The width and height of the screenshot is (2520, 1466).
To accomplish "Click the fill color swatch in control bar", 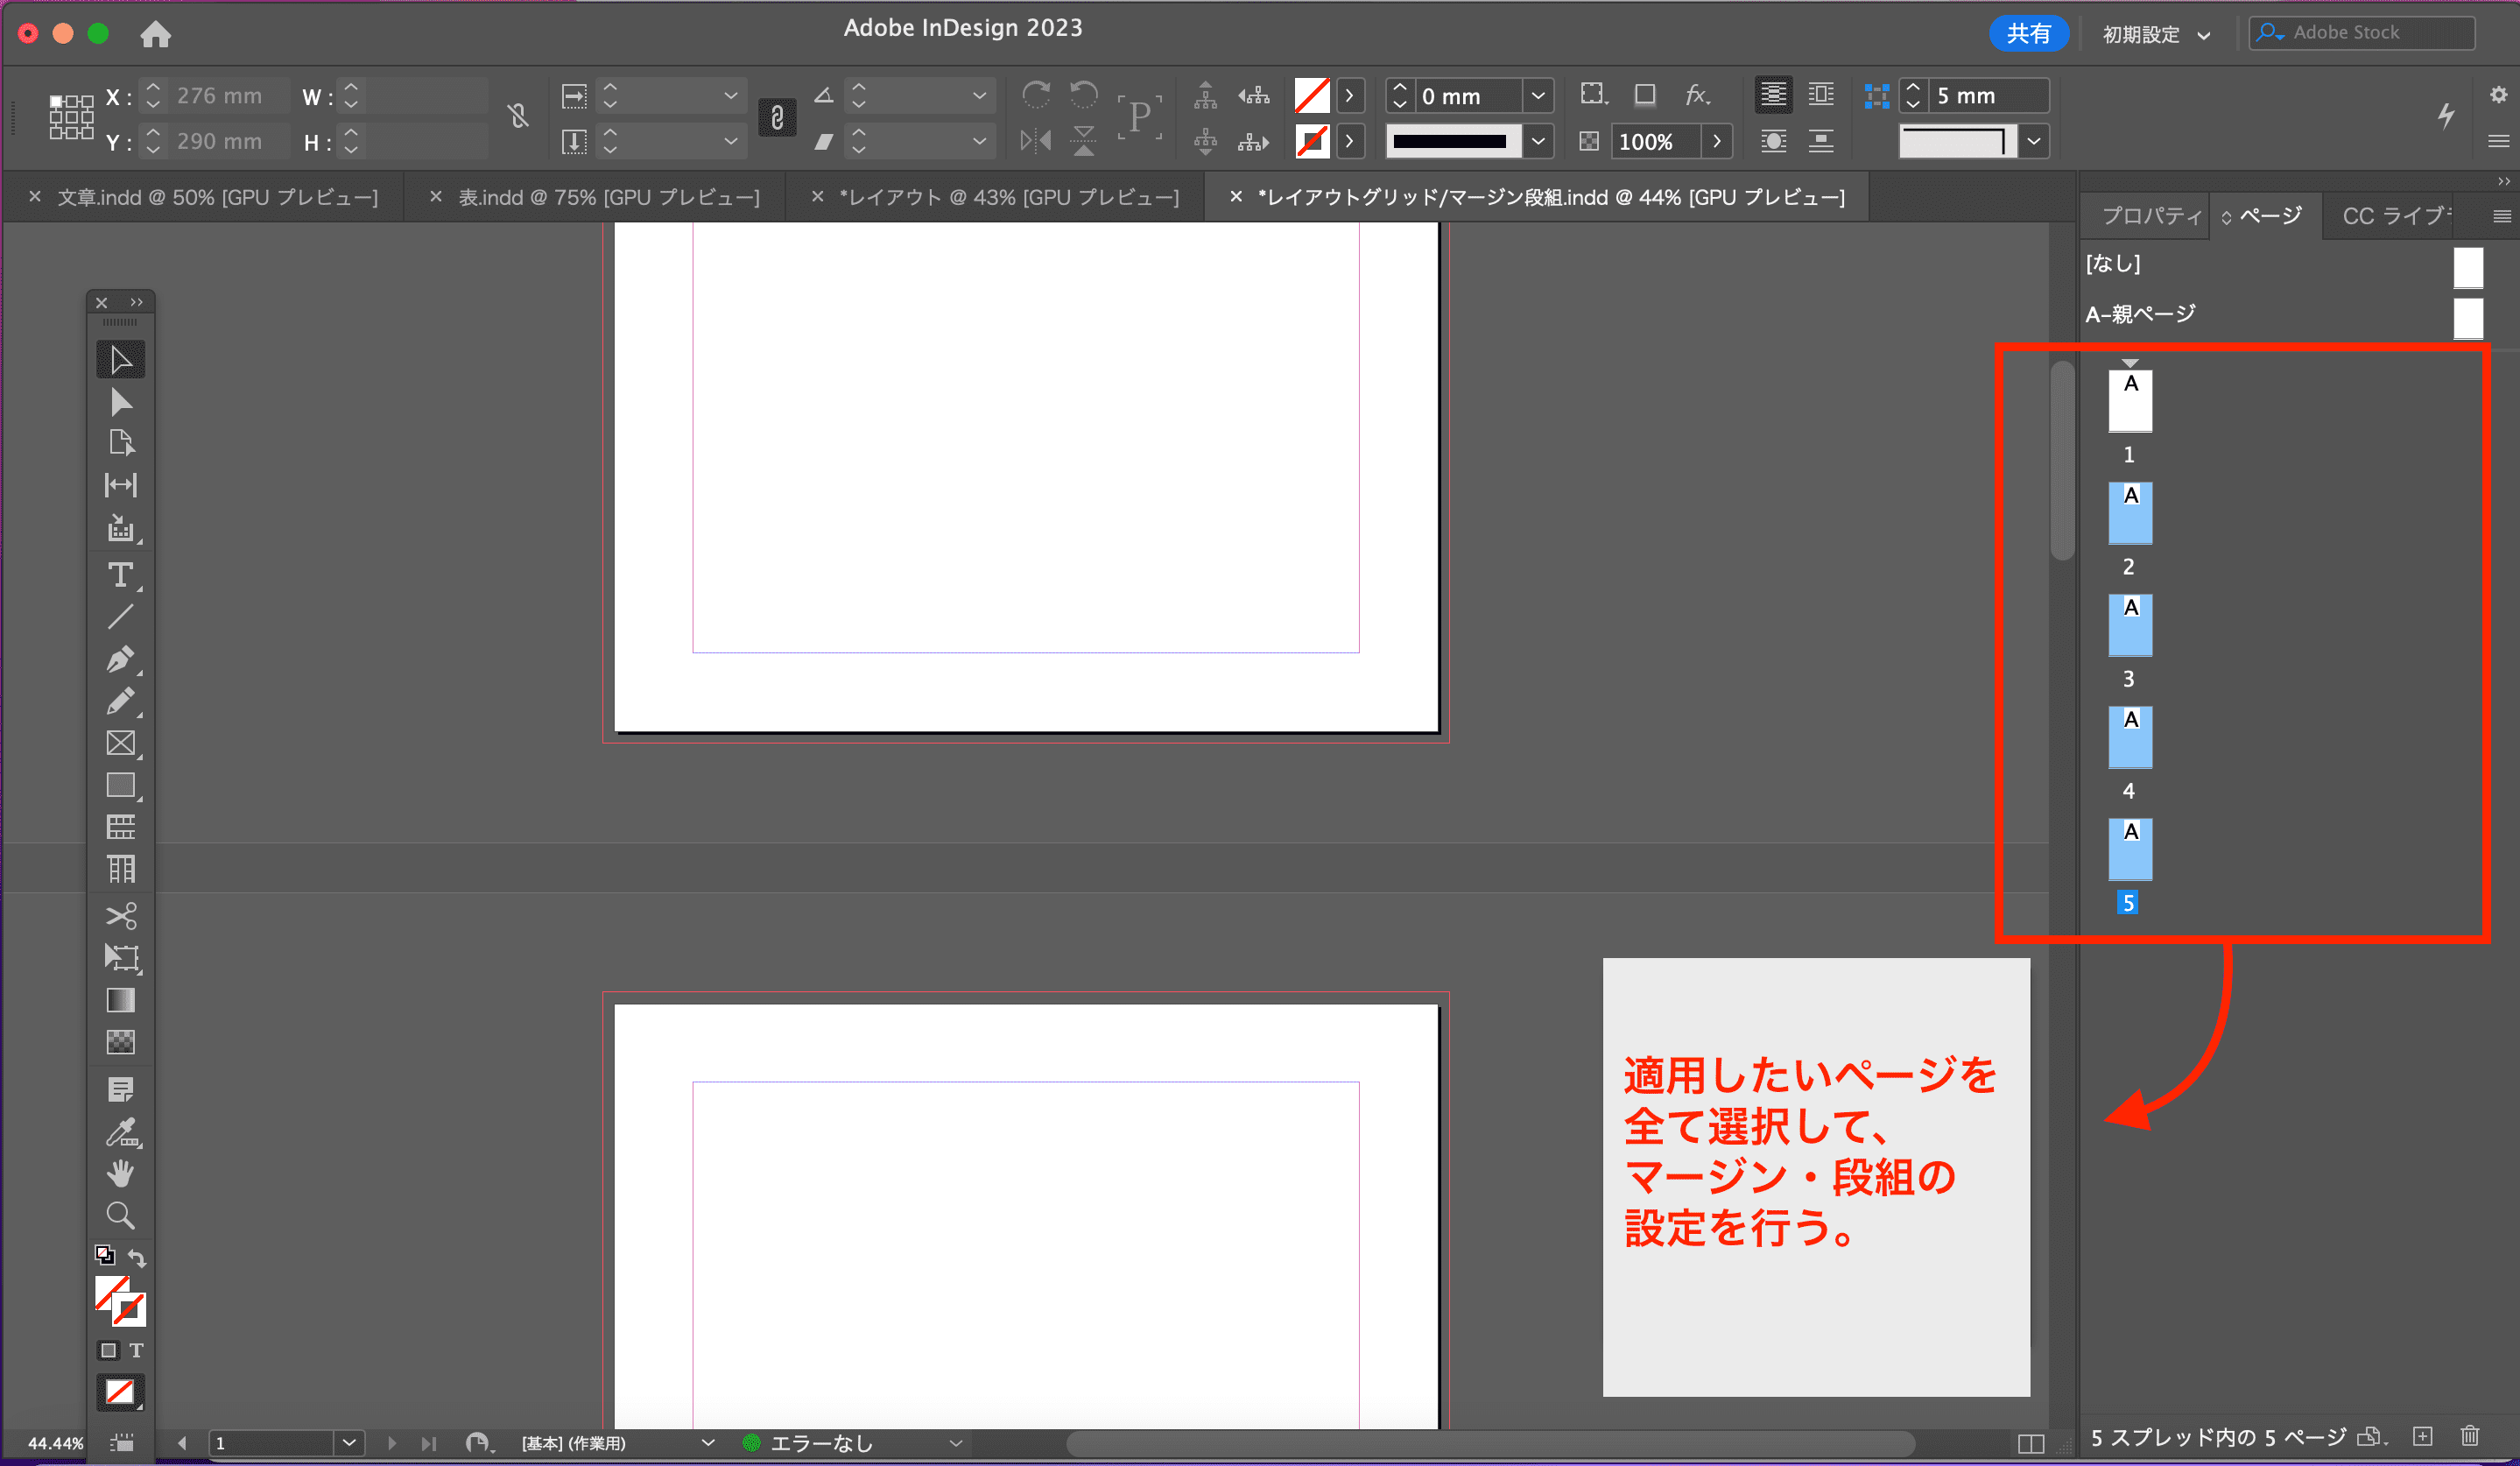I will click(x=1312, y=96).
